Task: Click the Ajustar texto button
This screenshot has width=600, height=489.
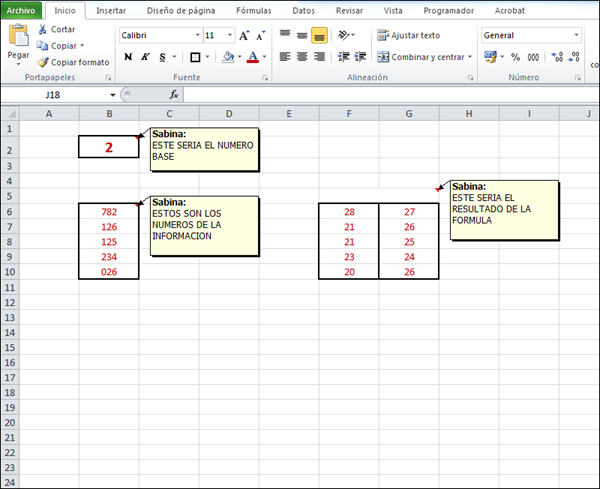Action: [x=408, y=35]
